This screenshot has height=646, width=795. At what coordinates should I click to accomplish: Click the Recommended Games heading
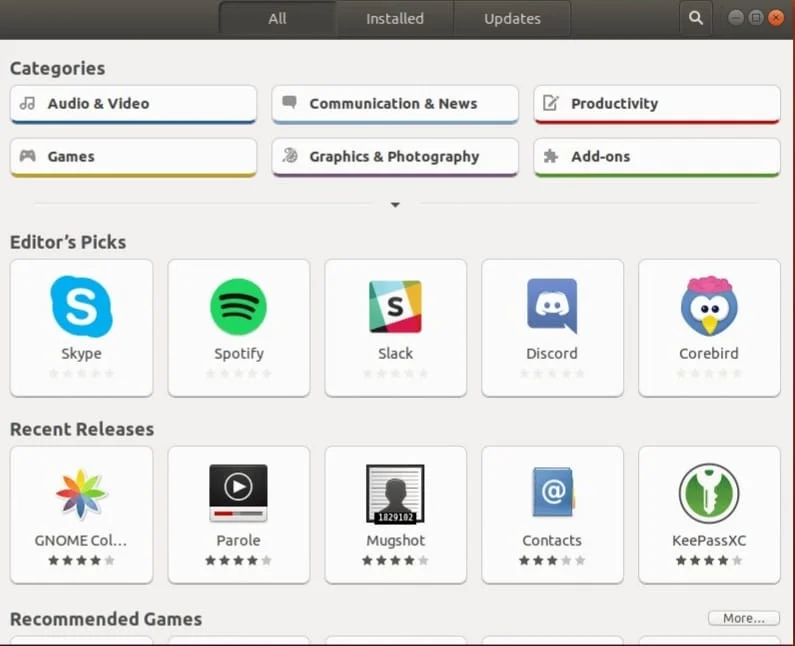point(106,619)
